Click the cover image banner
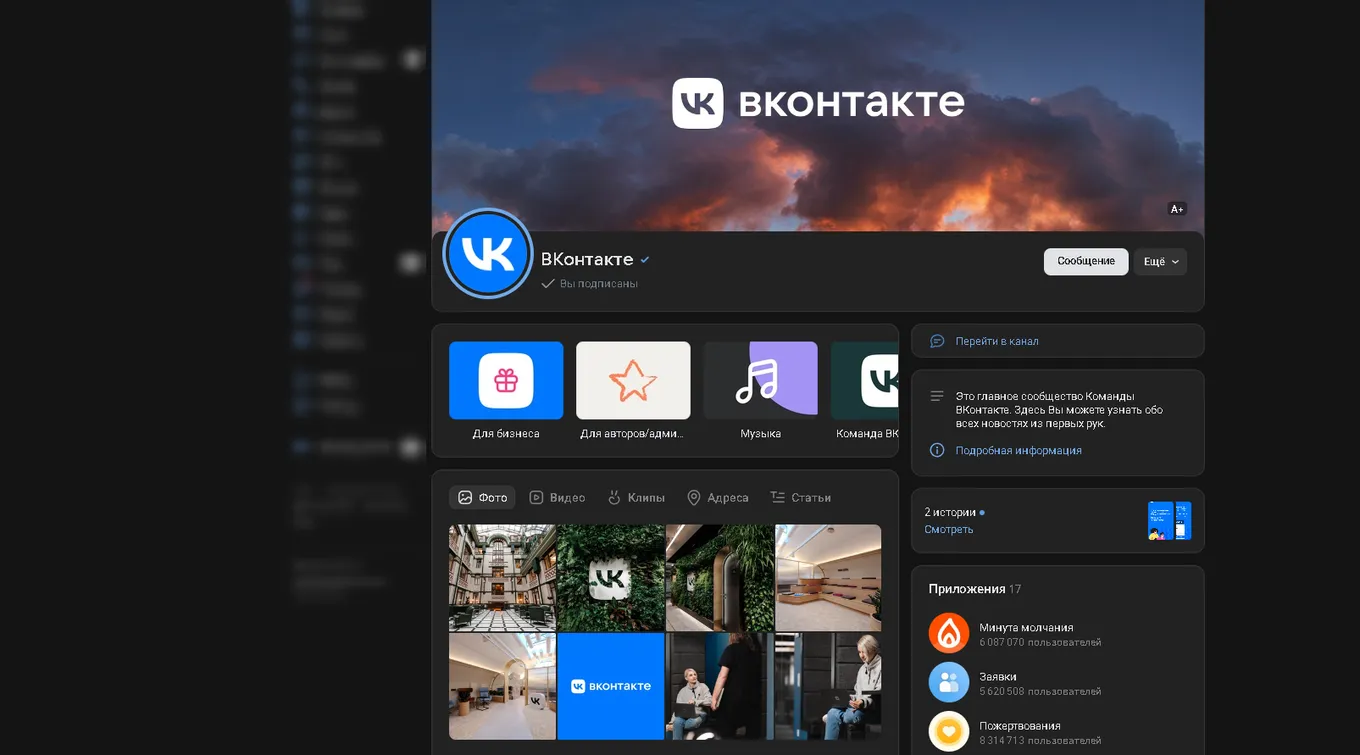 tap(818, 115)
